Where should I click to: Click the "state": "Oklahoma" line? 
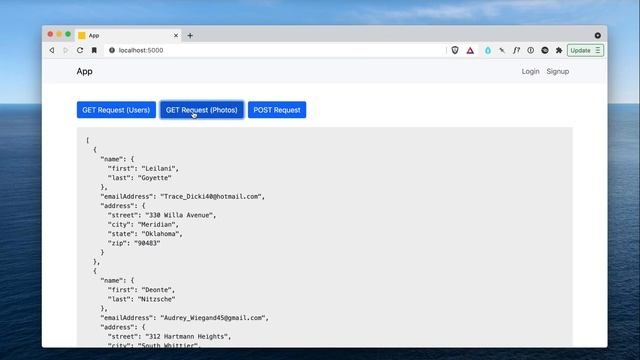145,234
